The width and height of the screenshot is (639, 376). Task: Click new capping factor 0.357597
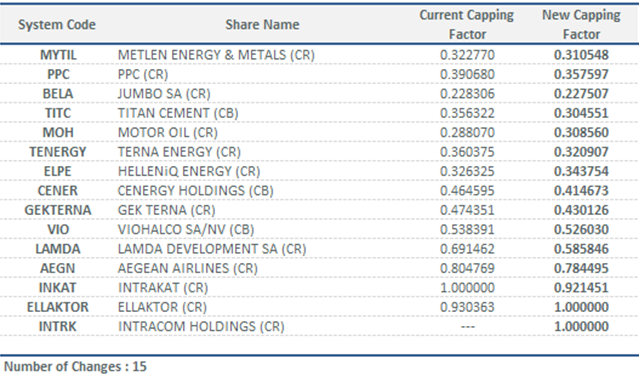(582, 75)
